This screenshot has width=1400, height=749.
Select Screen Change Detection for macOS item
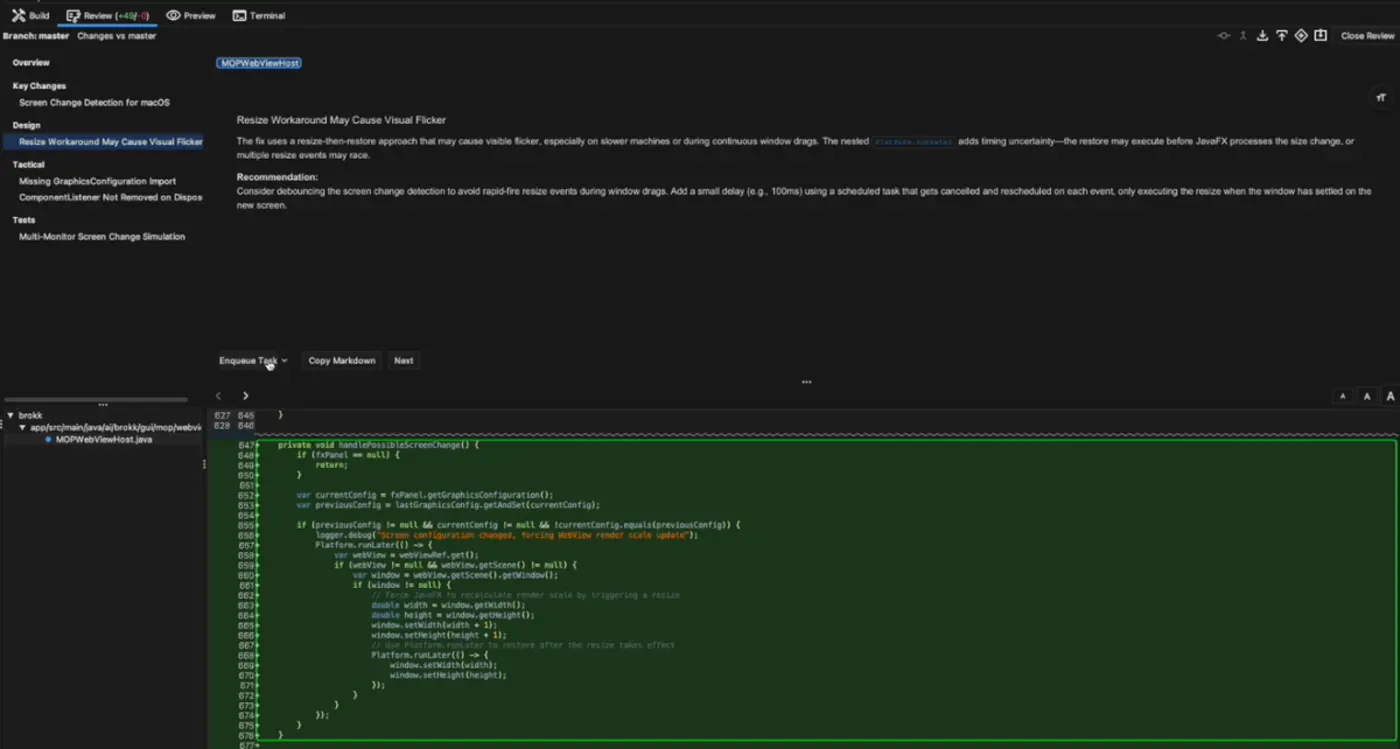(x=95, y=102)
